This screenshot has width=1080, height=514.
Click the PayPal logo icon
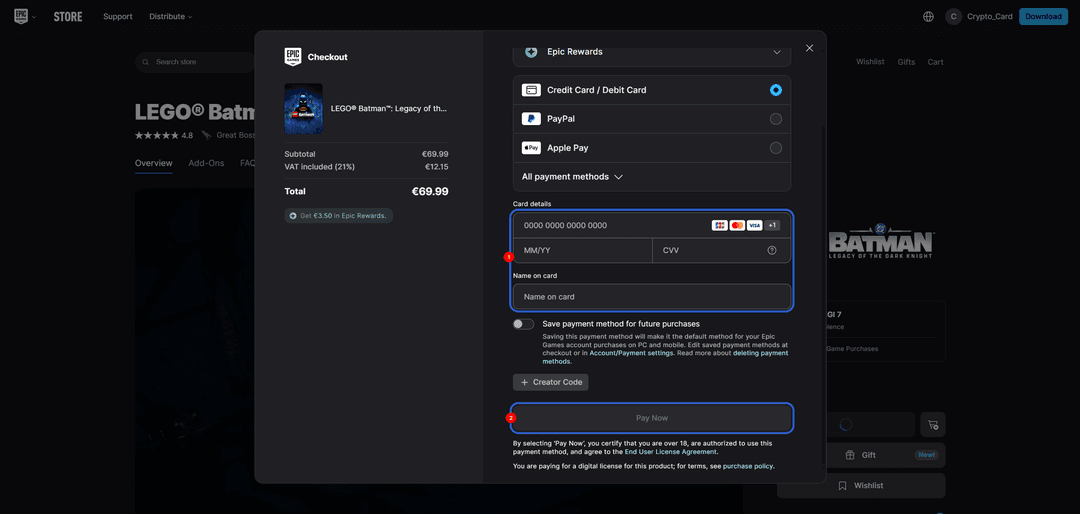click(531, 119)
